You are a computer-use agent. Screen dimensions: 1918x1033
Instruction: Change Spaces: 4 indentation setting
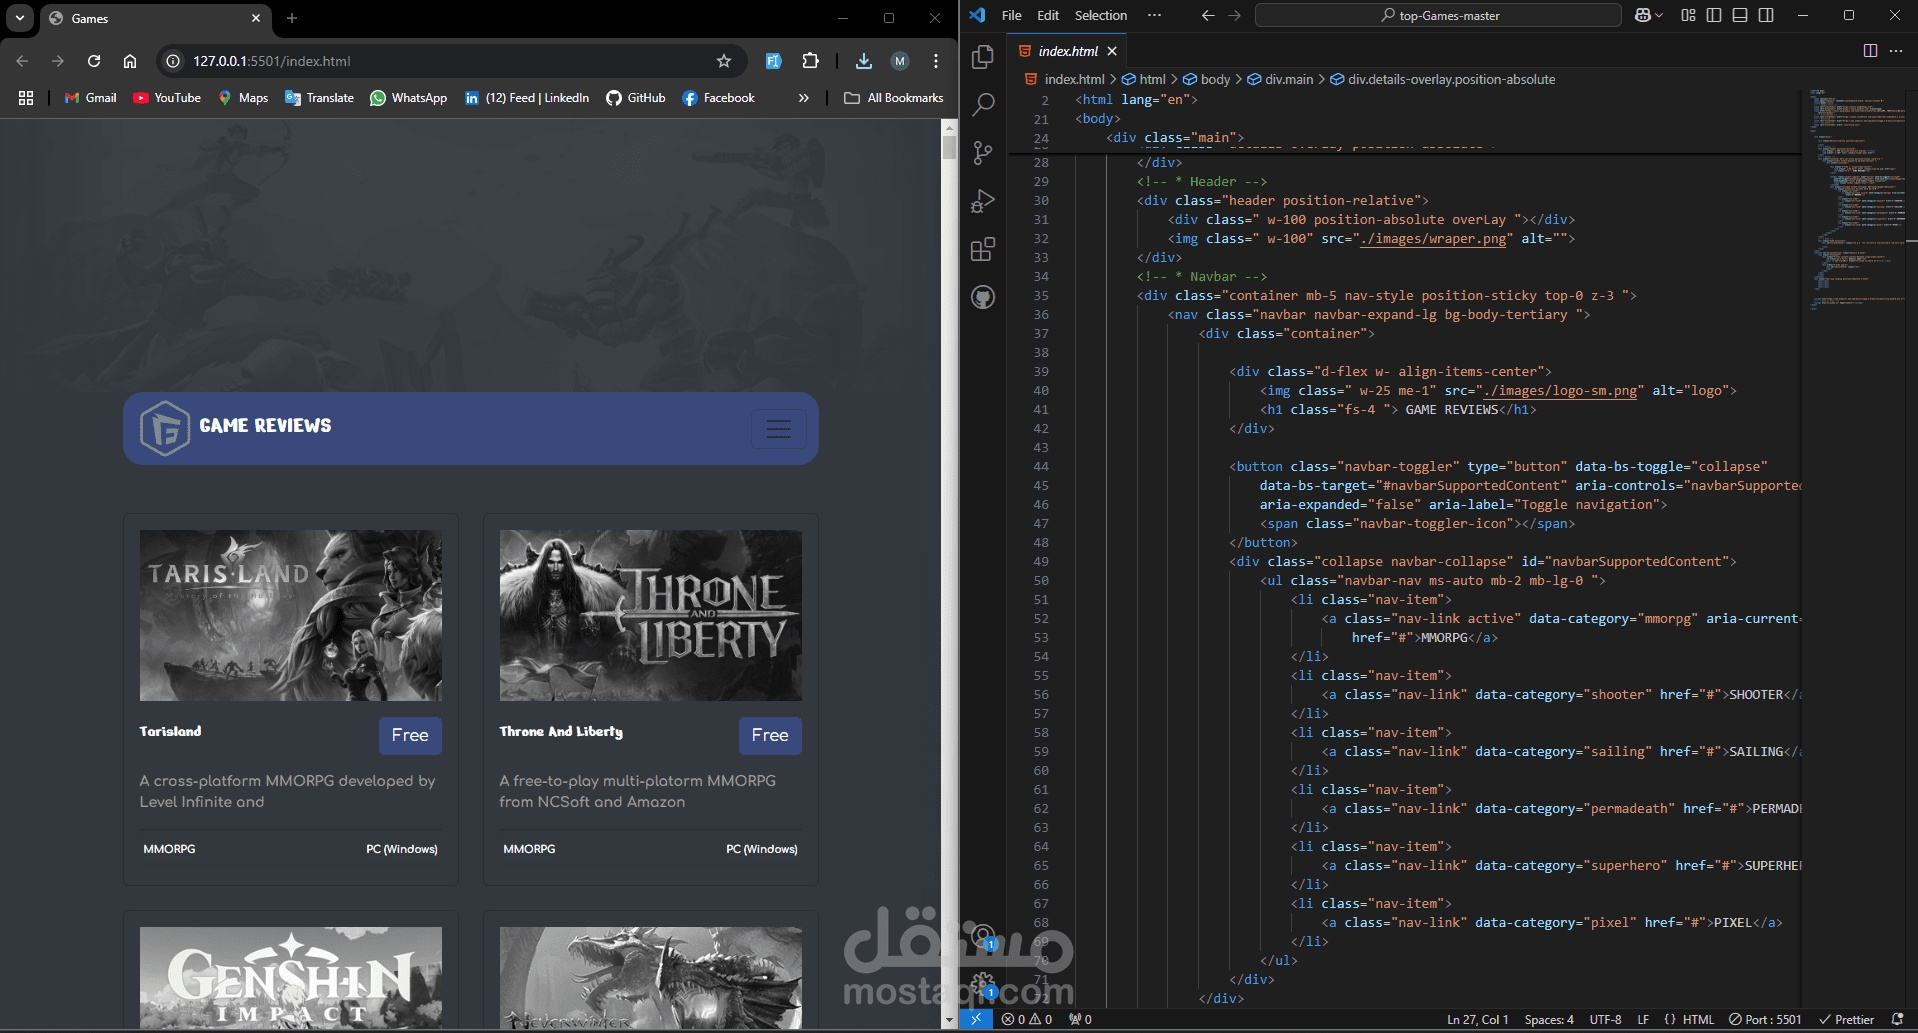coord(1549,1019)
